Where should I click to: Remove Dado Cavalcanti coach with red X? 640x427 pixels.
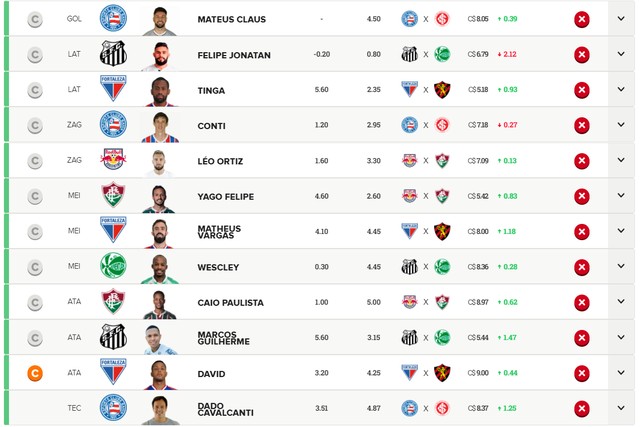point(582,409)
